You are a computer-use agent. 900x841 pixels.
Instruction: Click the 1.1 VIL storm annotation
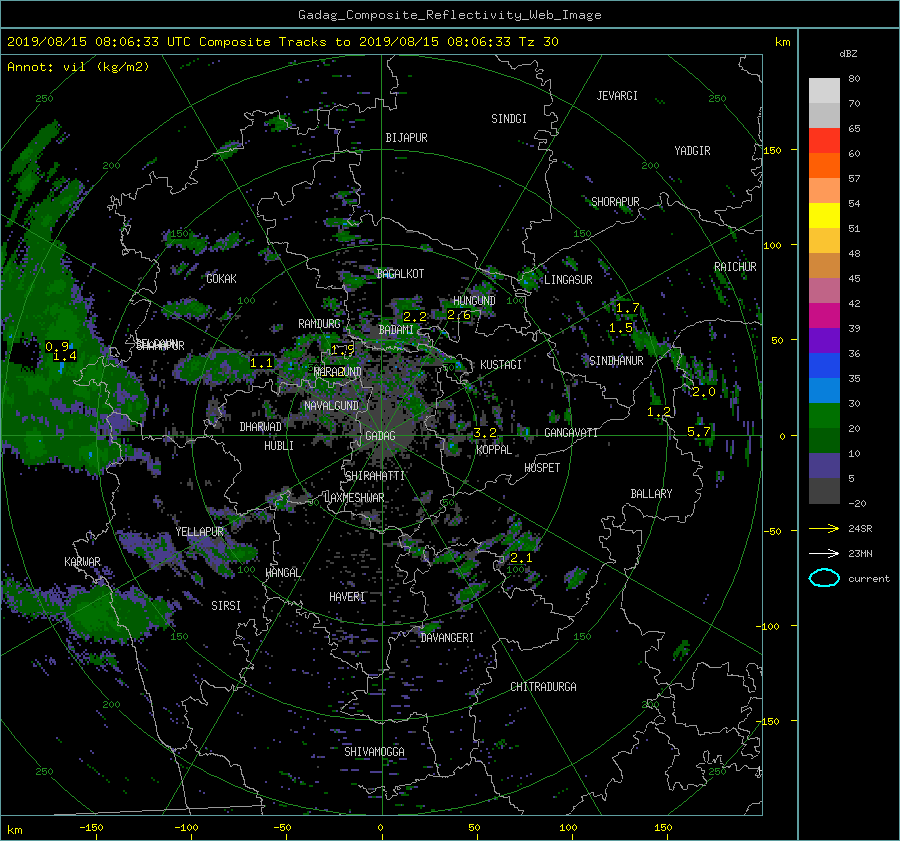(x=261, y=363)
